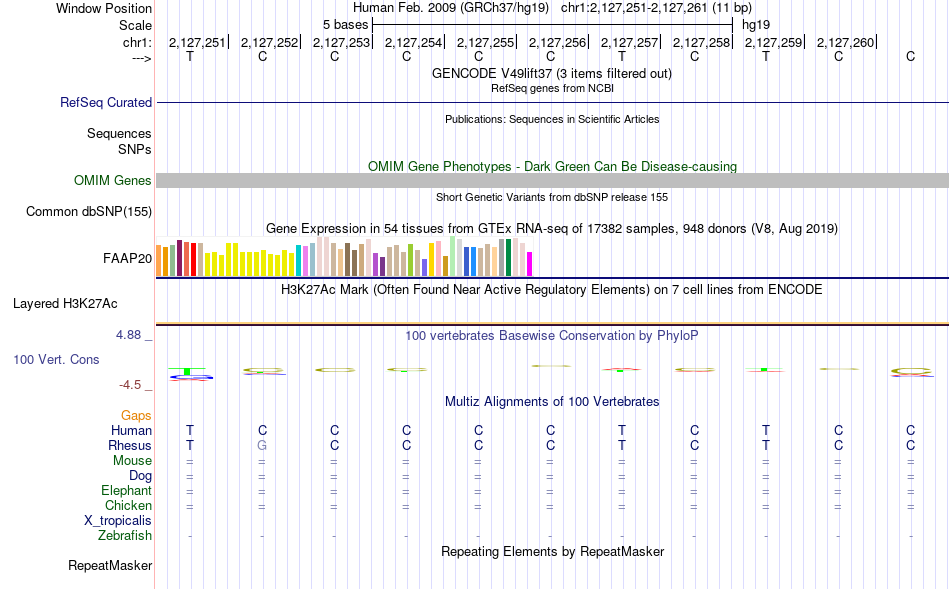Click the 2,127,252 ruler coordinate
This screenshot has height=589, width=950.
(270, 42)
